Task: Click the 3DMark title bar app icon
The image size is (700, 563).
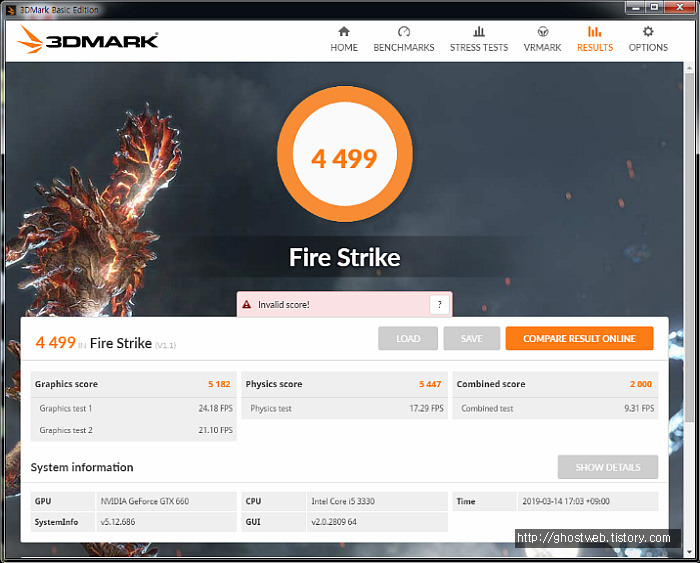Action: [x=11, y=10]
